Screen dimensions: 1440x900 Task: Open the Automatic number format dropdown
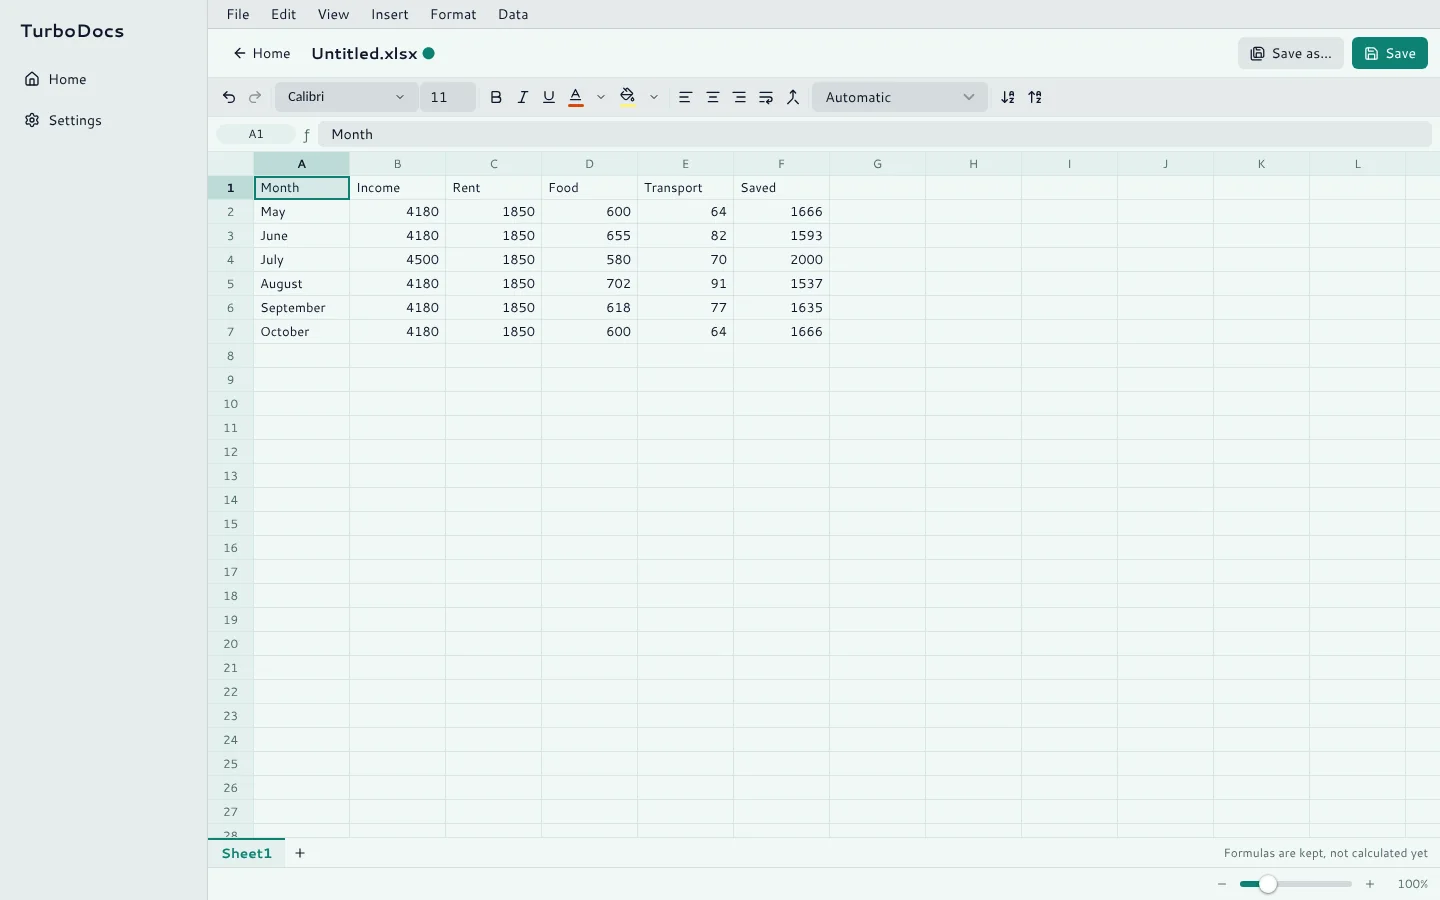coord(899,97)
